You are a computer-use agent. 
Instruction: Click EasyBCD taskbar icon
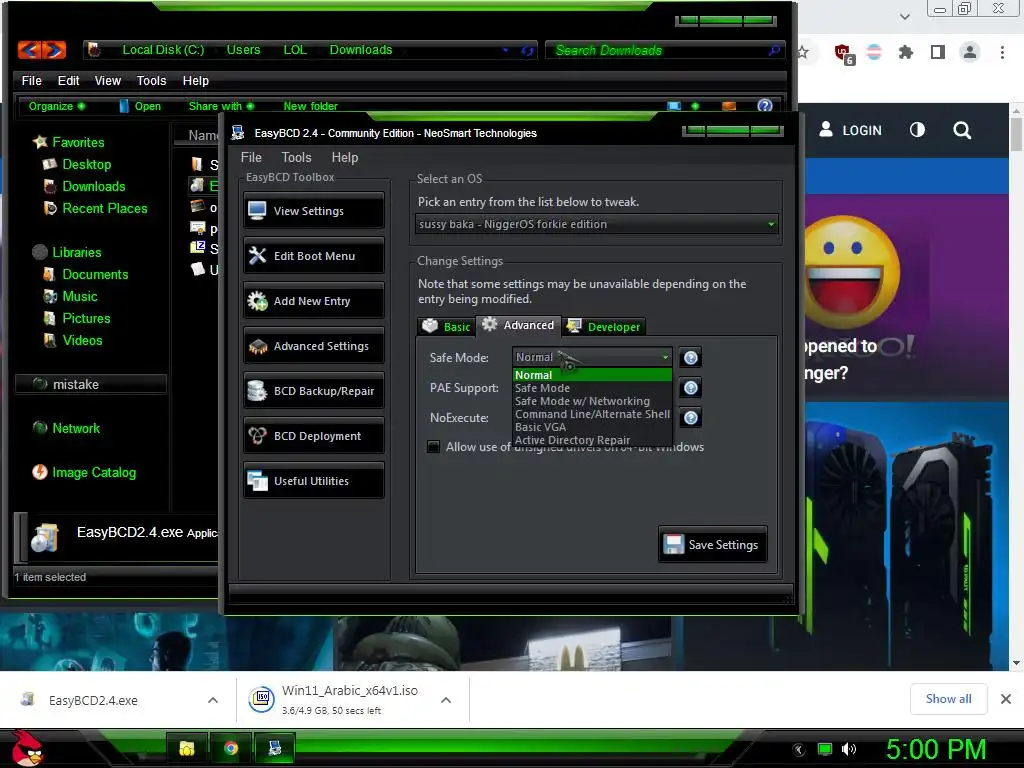275,748
